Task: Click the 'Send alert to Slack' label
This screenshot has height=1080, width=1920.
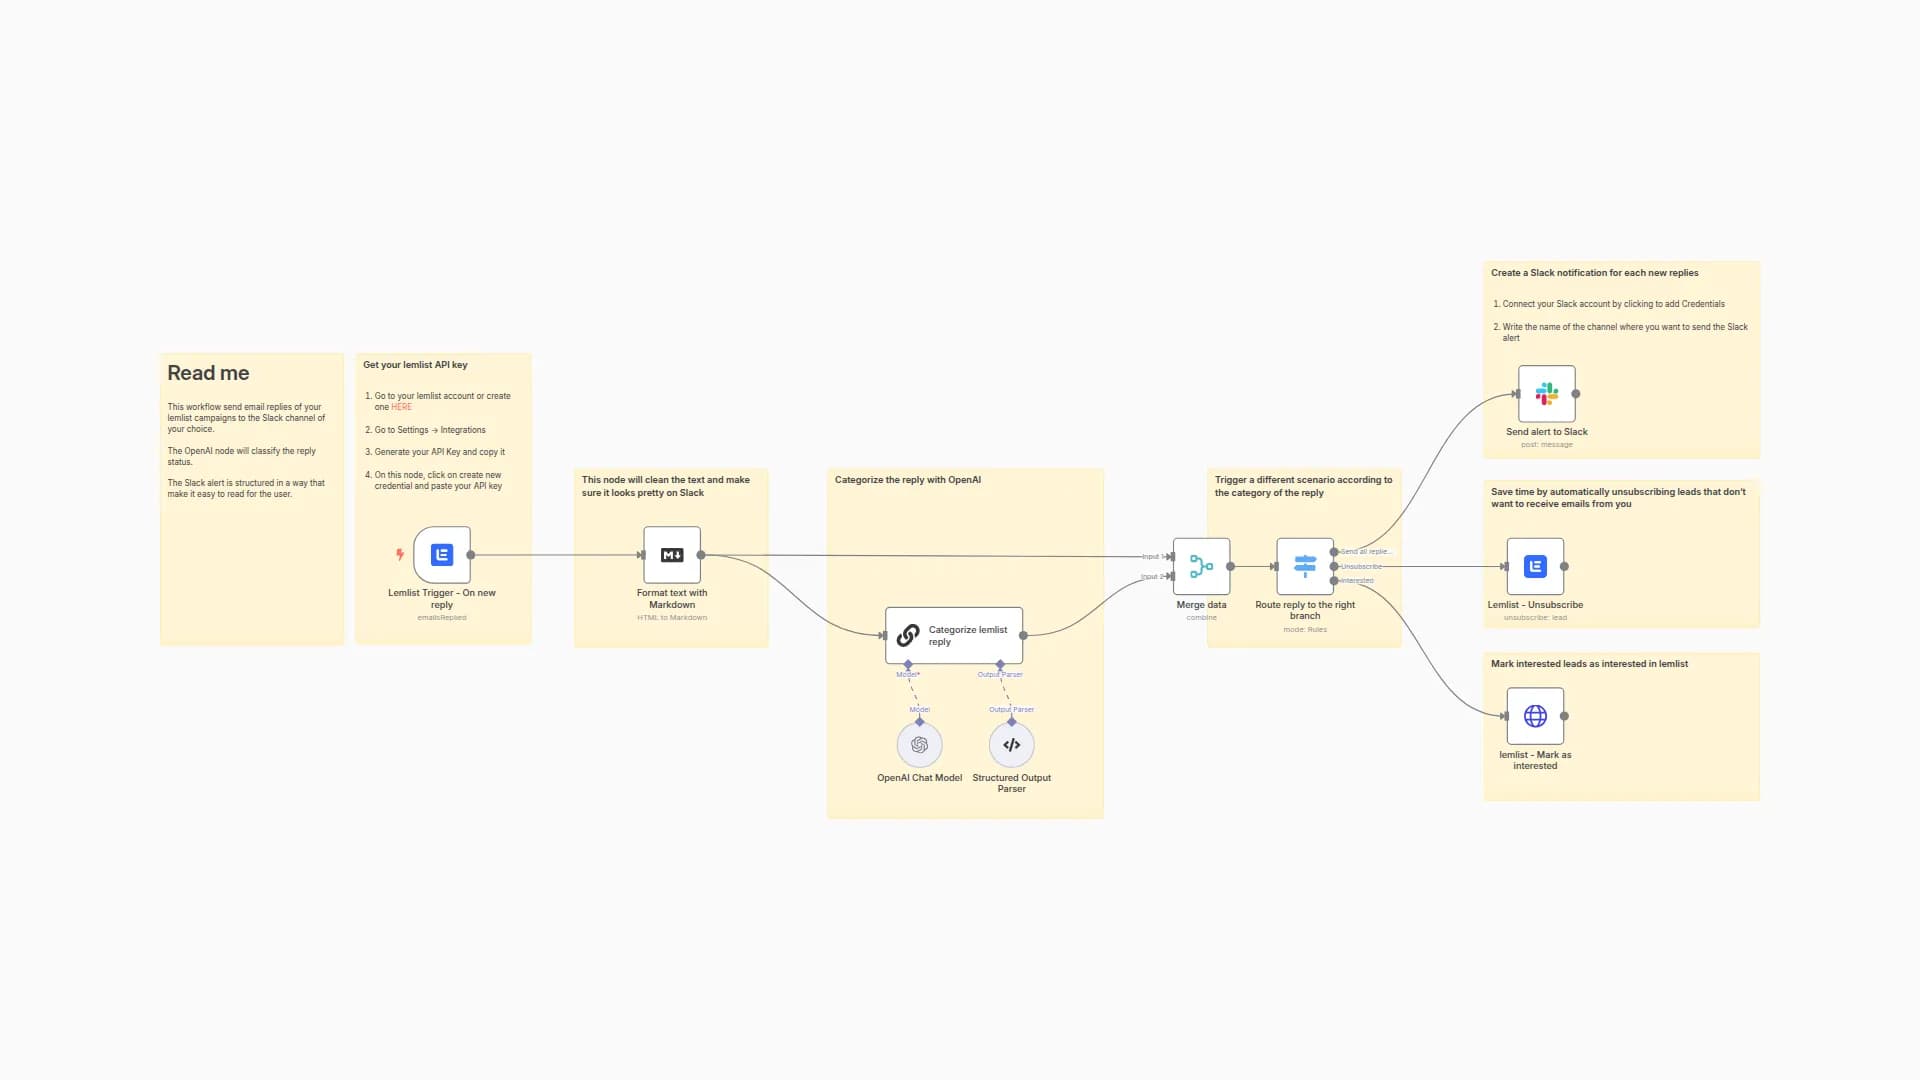Action: [x=1547, y=432]
